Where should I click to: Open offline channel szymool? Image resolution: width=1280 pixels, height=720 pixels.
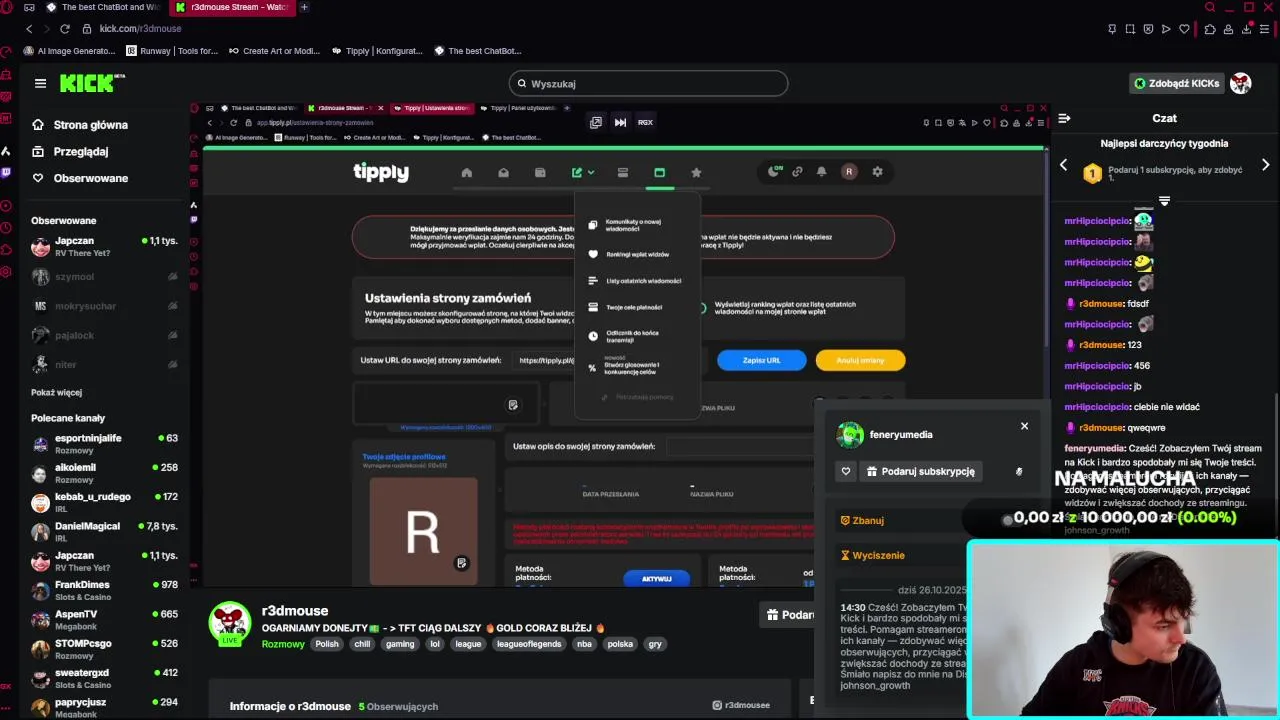[x=104, y=277]
